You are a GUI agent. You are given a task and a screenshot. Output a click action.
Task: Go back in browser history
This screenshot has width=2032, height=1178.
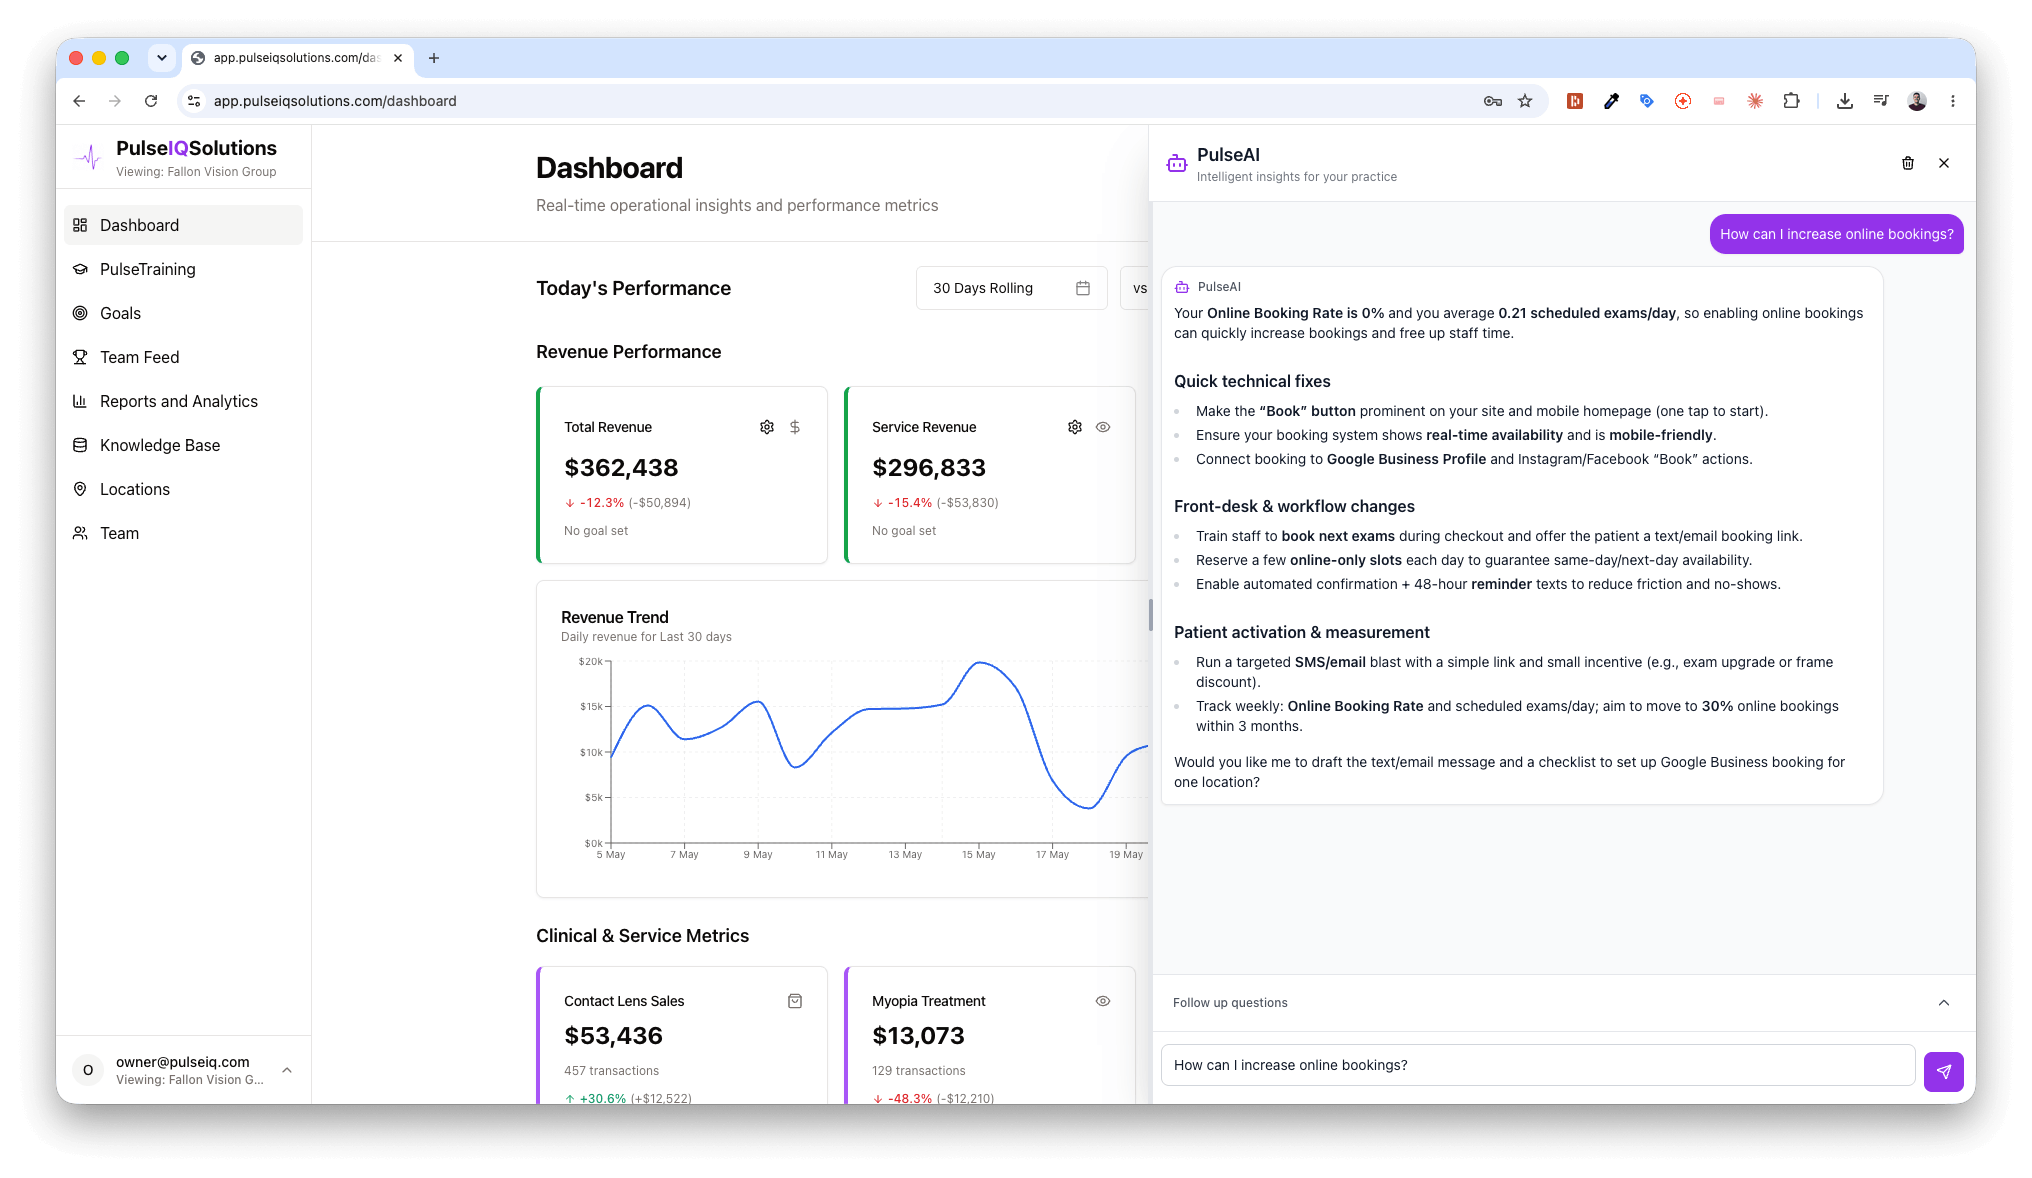79,101
